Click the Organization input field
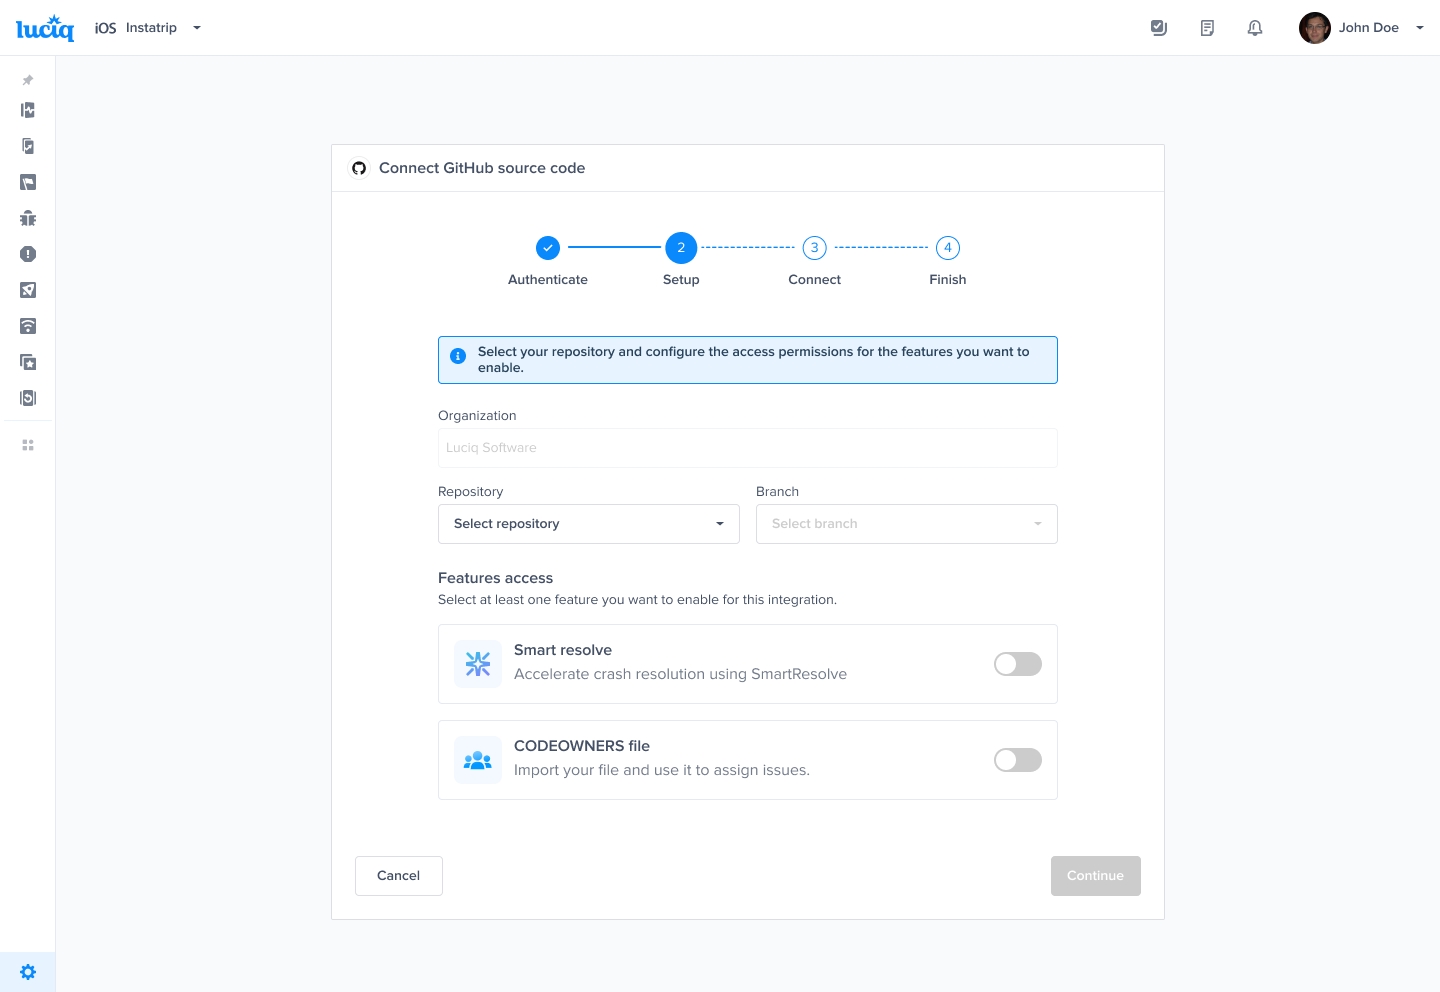This screenshot has width=1440, height=992. pos(747,448)
